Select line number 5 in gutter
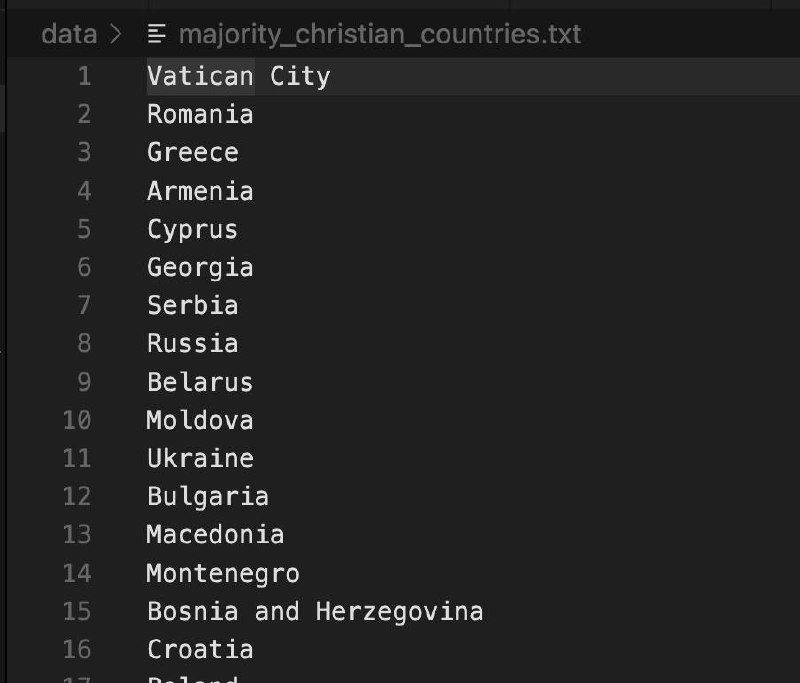 click(84, 229)
